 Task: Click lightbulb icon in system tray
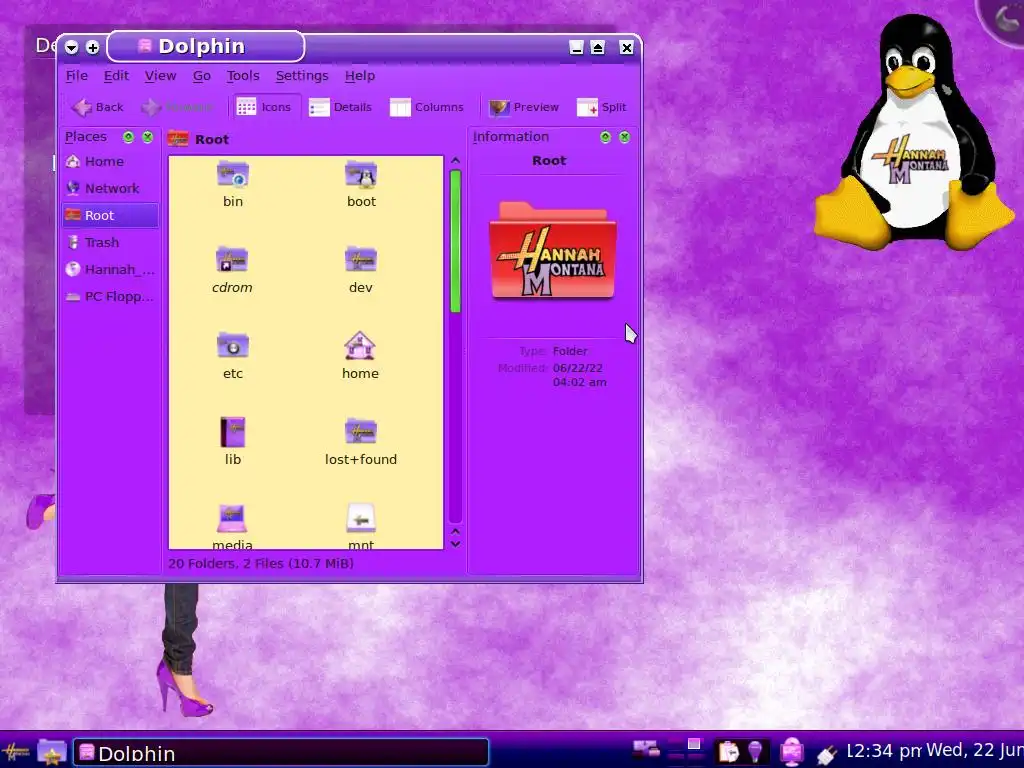[x=755, y=751]
